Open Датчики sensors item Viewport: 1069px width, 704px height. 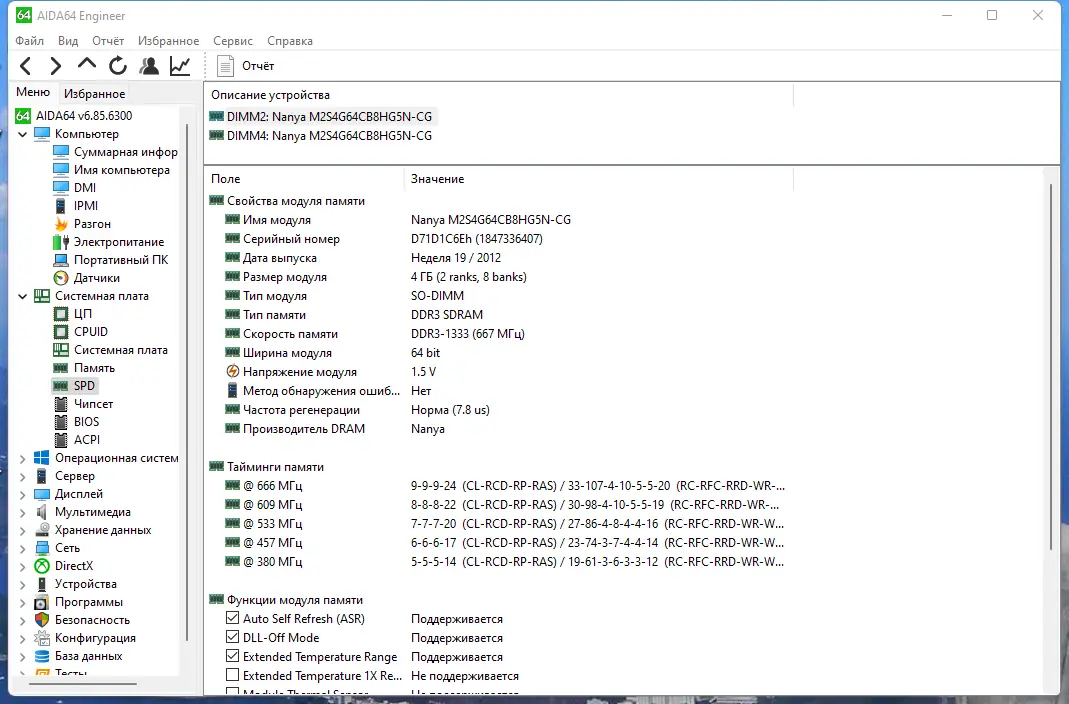click(87, 278)
